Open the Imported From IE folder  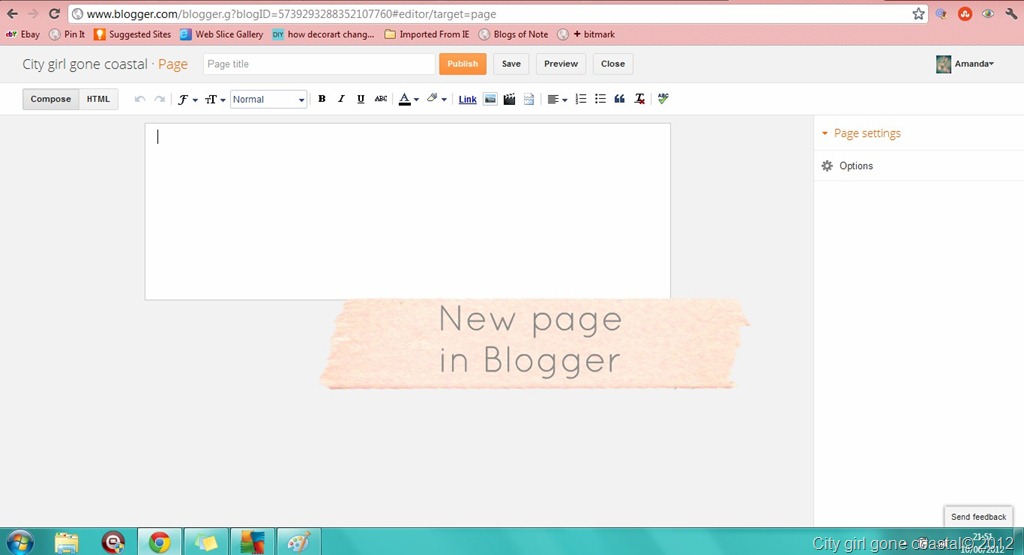[x=426, y=34]
